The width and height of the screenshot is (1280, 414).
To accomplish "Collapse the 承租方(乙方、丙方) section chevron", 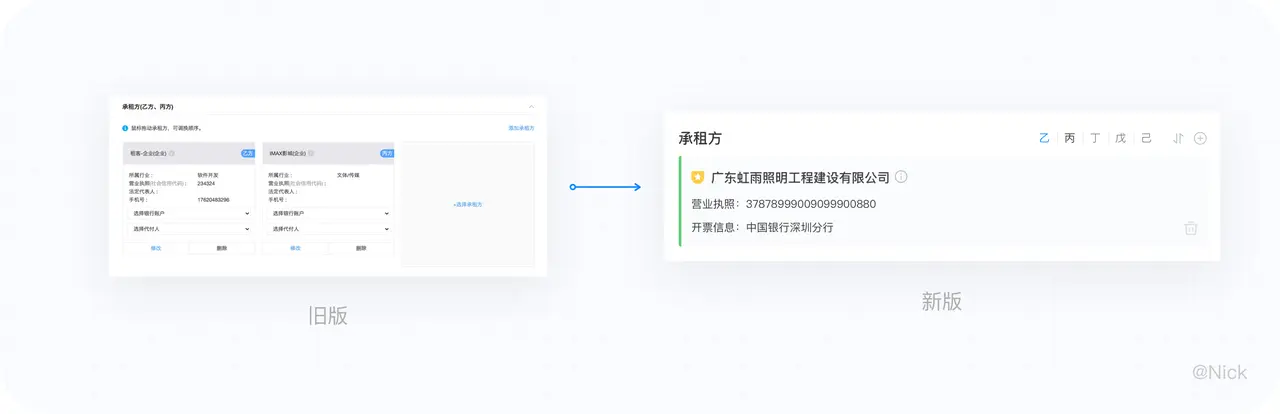I will (x=531, y=107).
